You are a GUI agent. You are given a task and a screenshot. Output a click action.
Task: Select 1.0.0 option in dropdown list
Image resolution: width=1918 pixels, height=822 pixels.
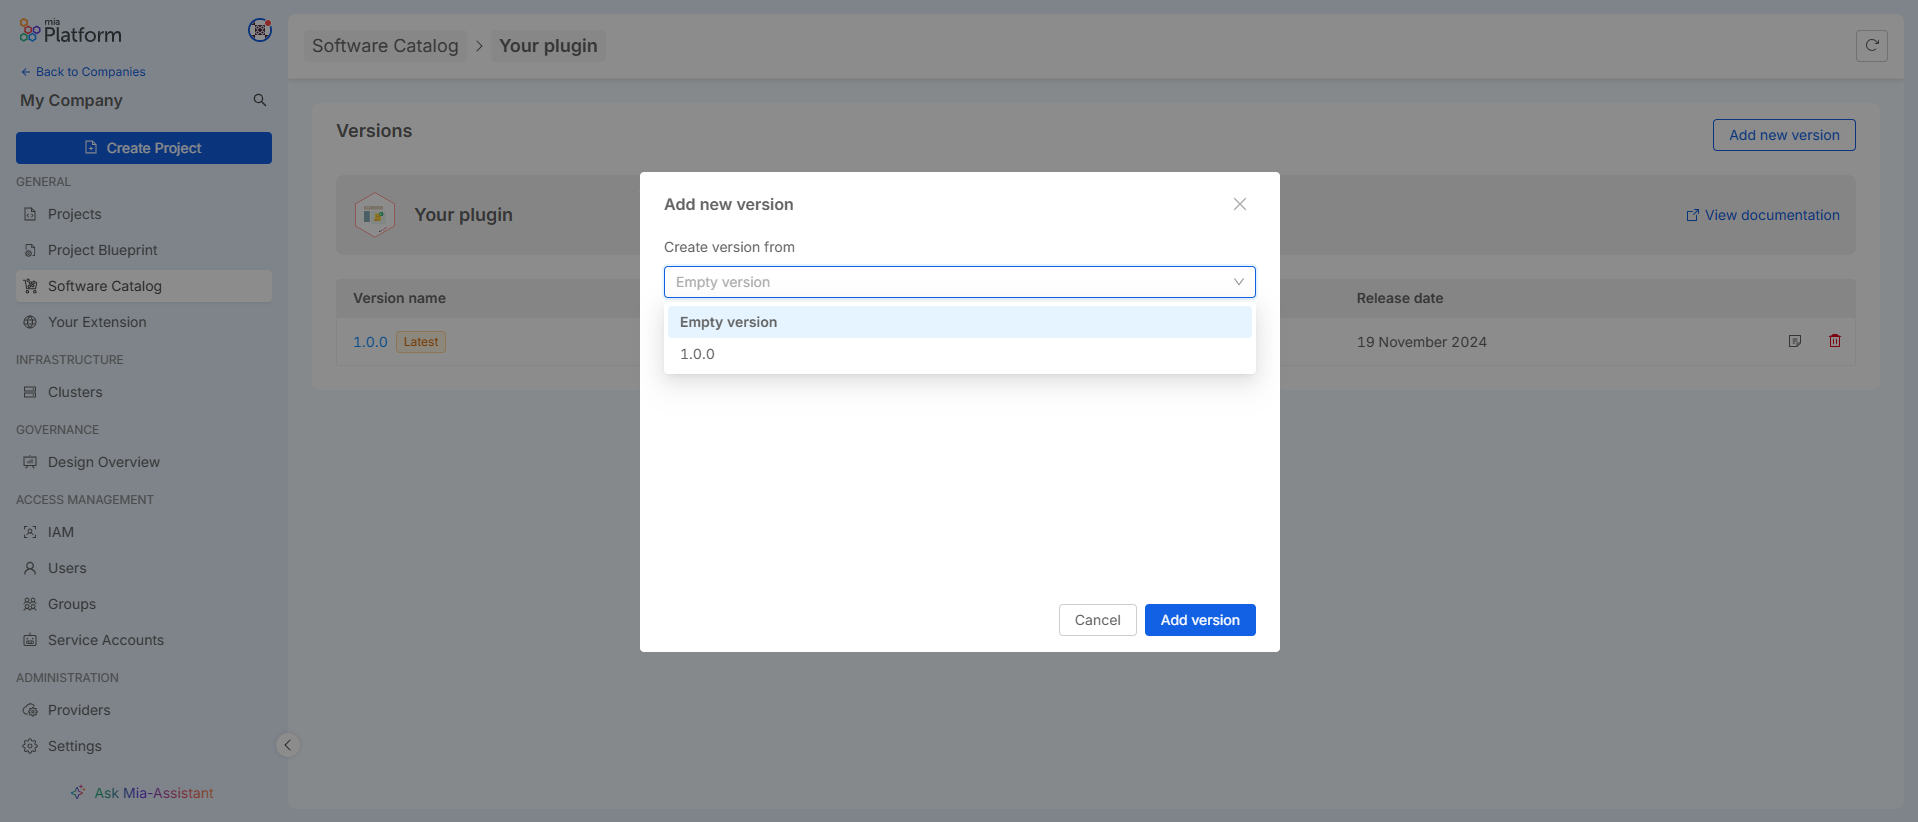(960, 354)
